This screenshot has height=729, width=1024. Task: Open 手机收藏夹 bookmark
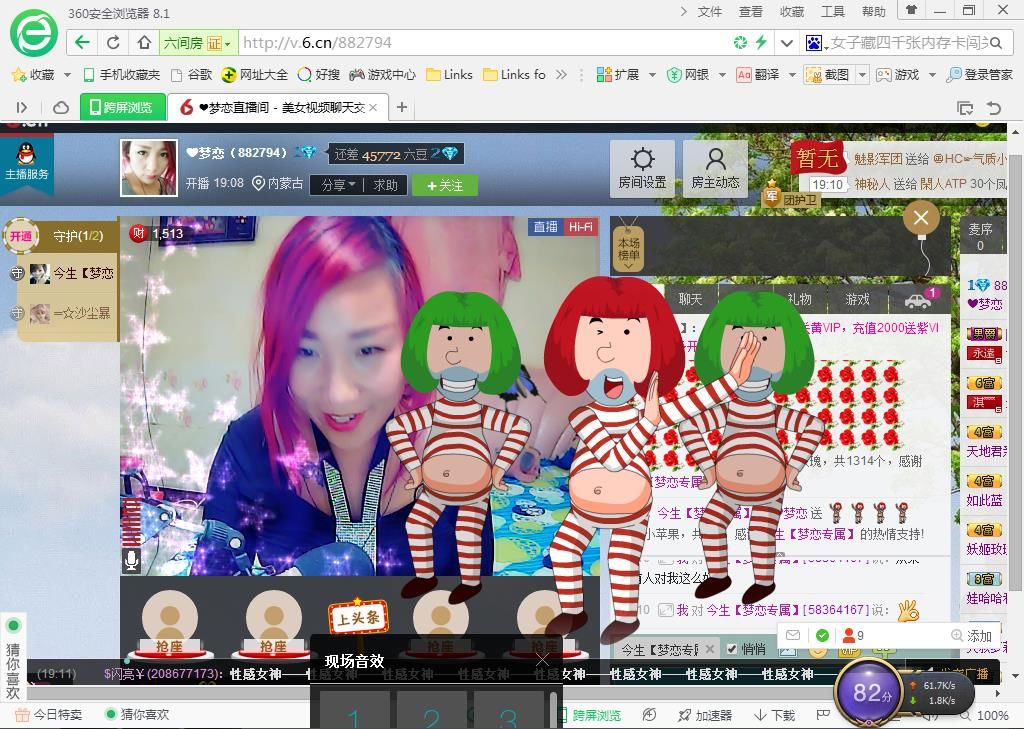122,75
